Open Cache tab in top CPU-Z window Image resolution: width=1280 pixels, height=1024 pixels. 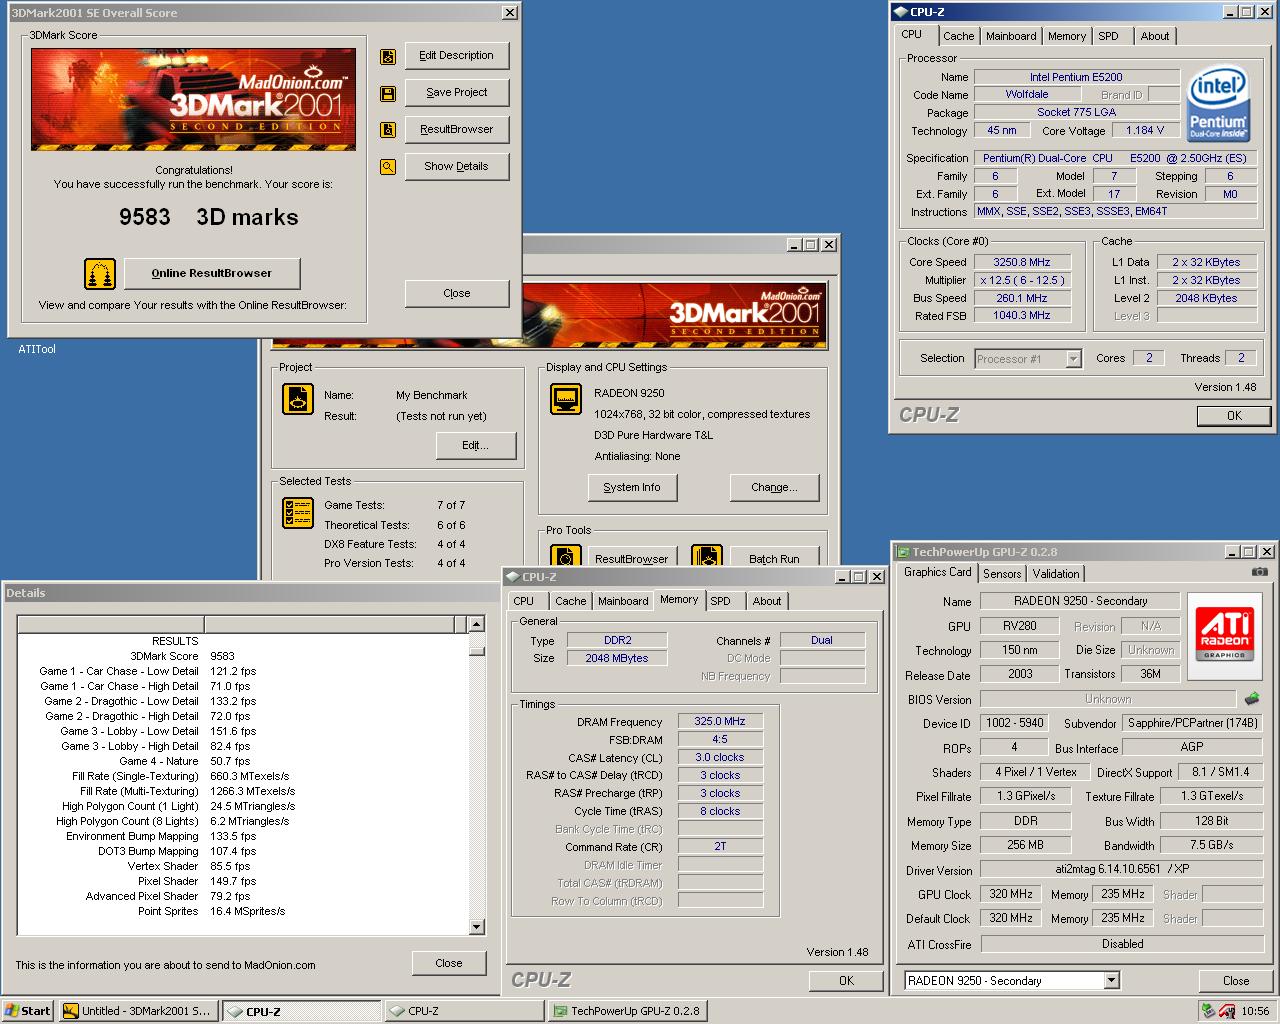click(x=958, y=36)
